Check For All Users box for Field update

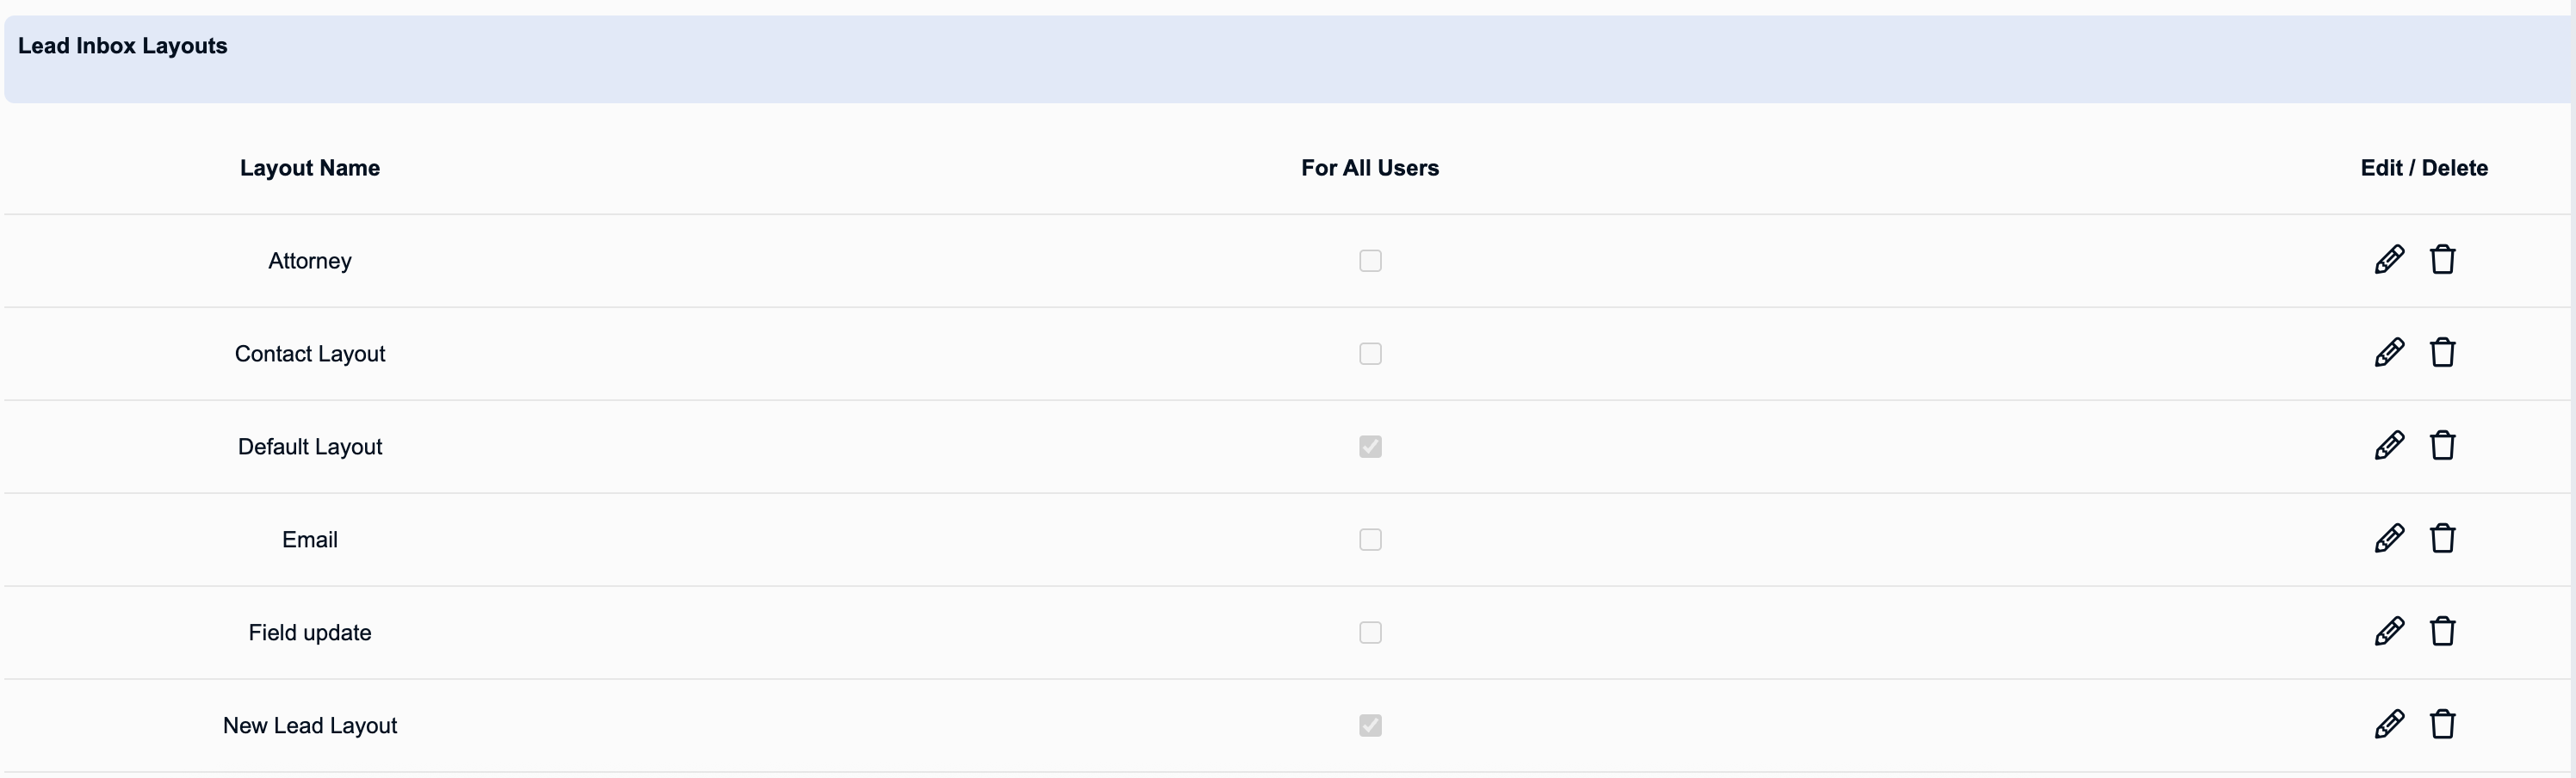point(1370,633)
